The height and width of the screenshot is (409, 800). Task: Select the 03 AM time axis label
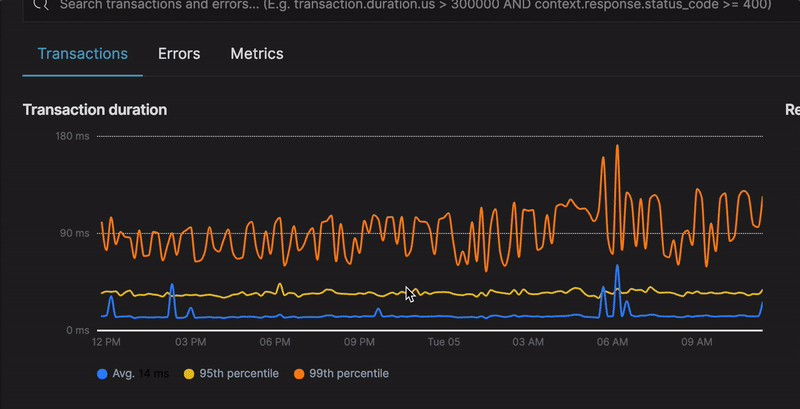[x=528, y=342]
